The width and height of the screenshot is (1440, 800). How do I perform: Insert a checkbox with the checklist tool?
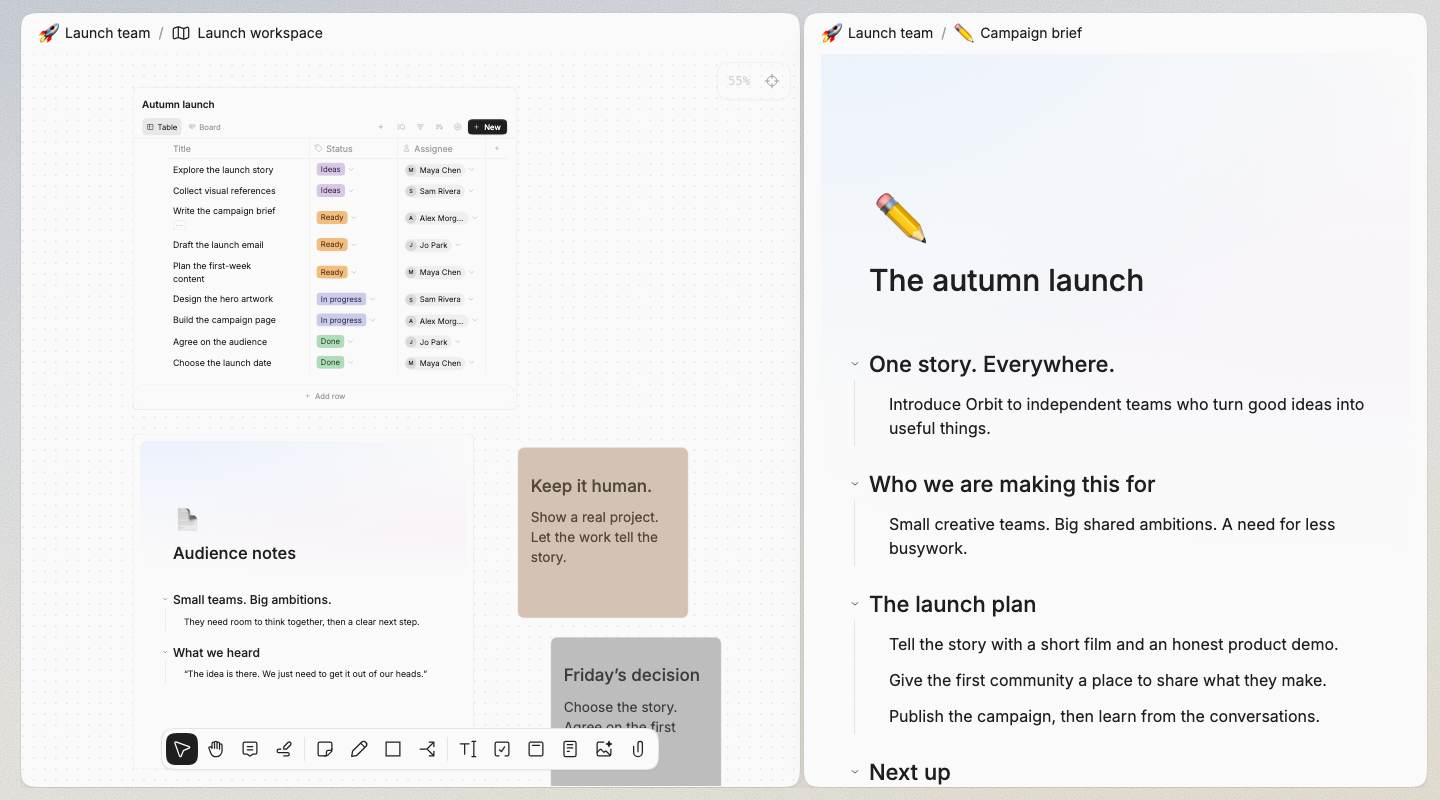coord(502,749)
